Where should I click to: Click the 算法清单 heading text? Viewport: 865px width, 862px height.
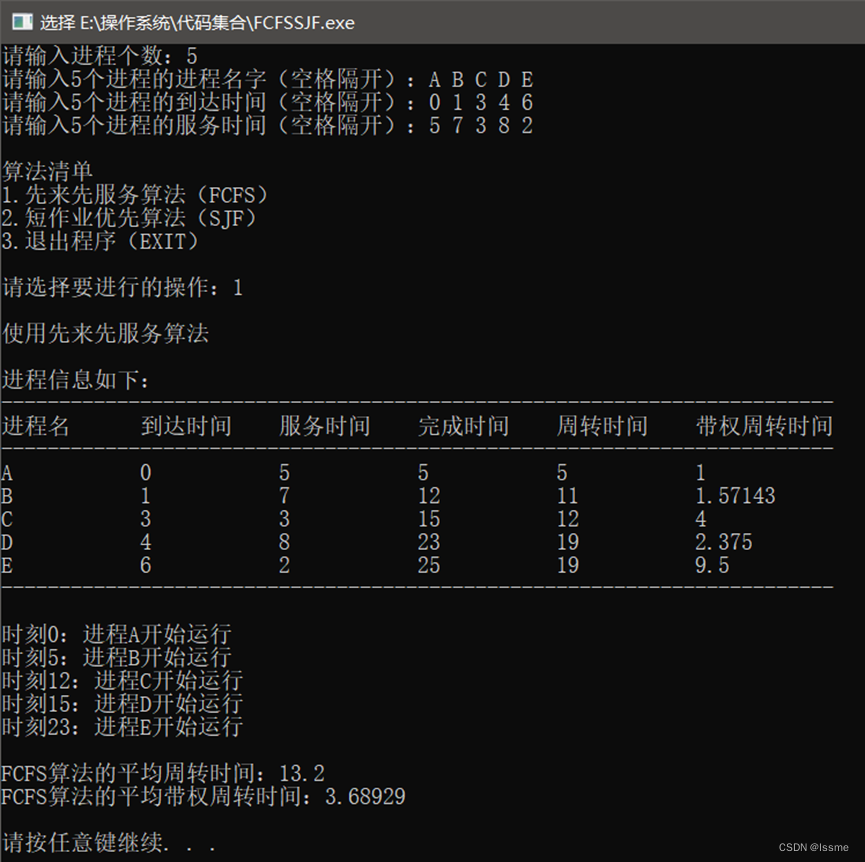click(46, 171)
